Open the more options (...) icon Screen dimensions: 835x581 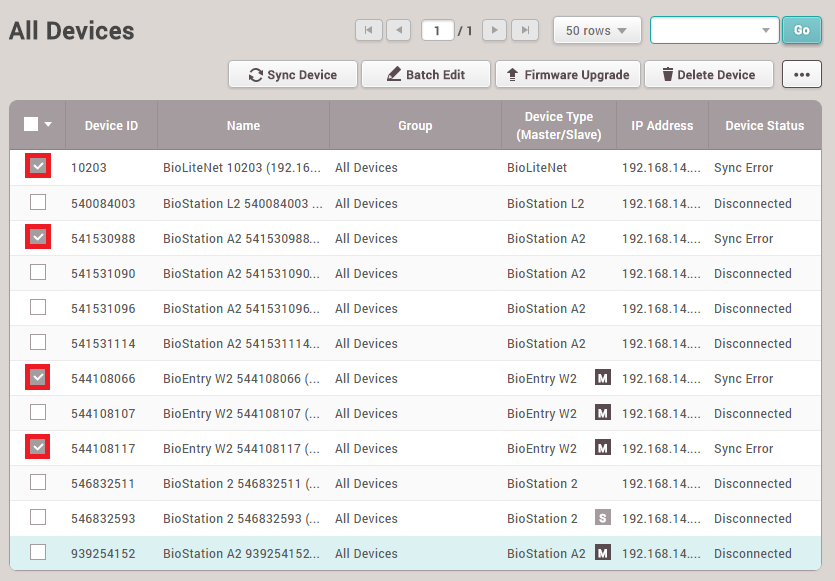[801, 74]
